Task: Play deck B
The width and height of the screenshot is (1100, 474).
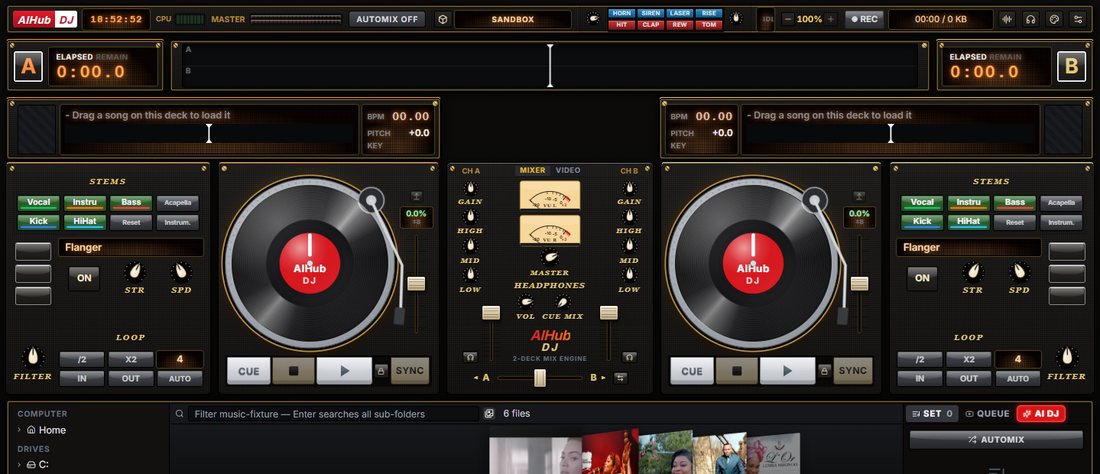Action: pyautogui.click(x=787, y=371)
